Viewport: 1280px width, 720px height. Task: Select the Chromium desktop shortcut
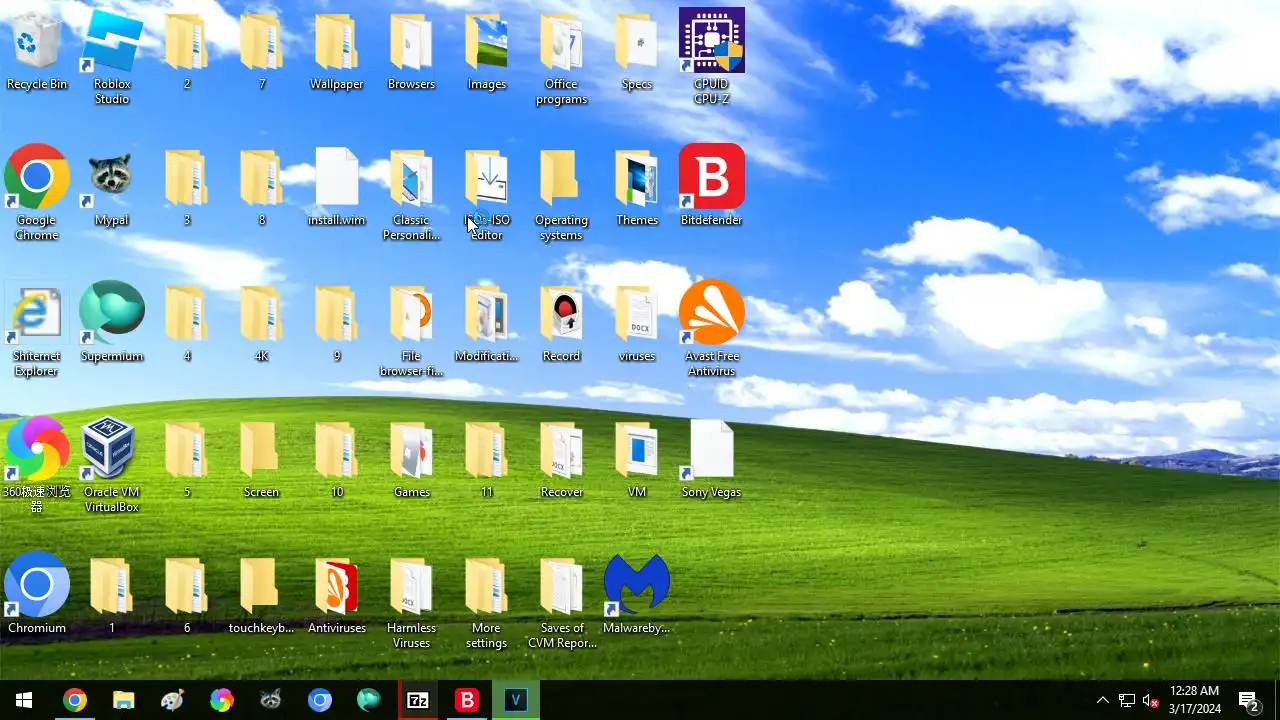pyautogui.click(x=37, y=594)
